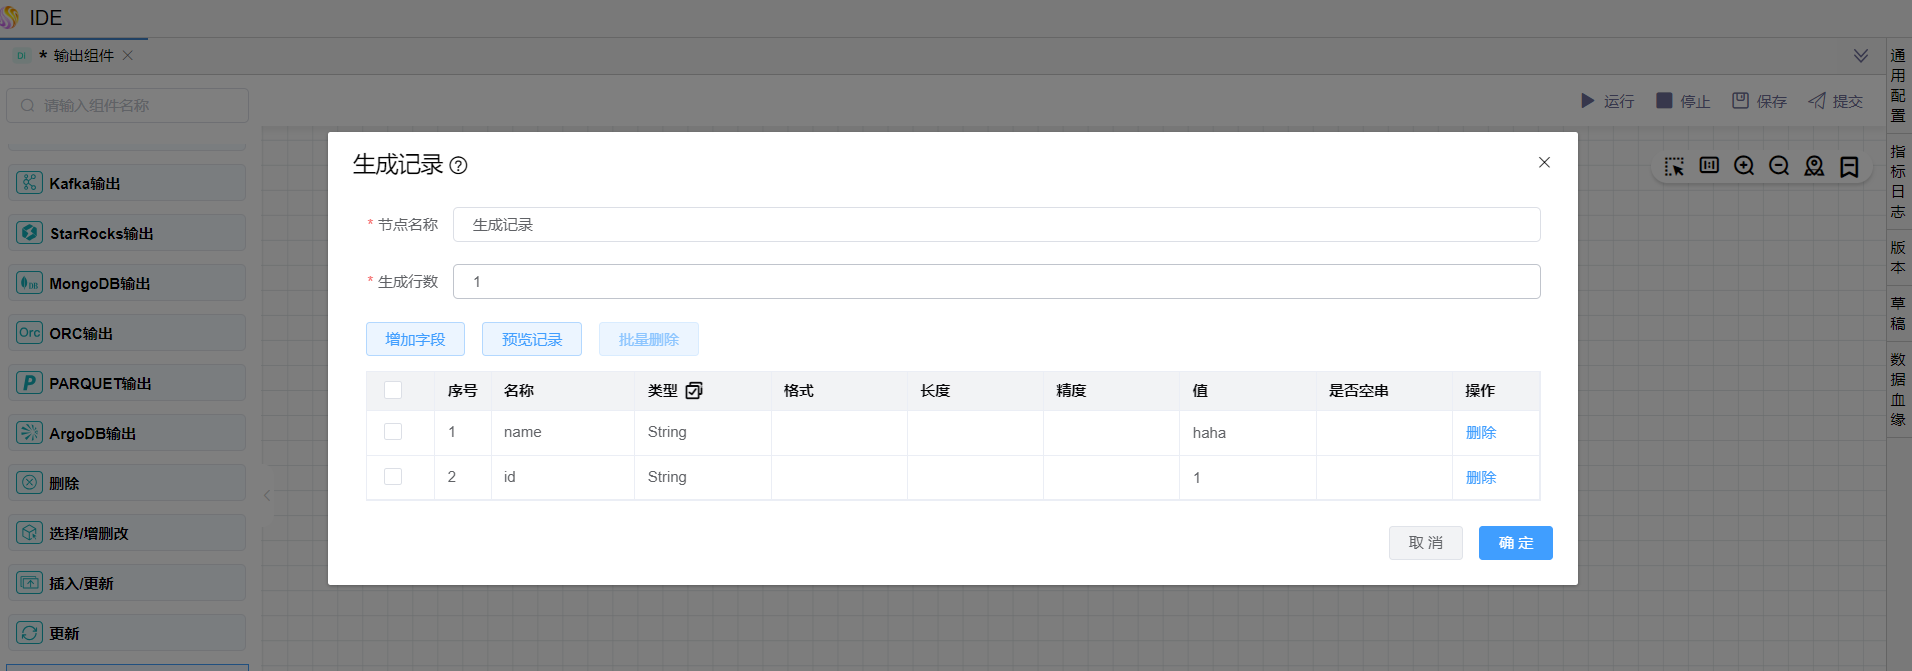Click the zoom out canvas icon
Viewport: 1912px width, 671px height.
[1779, 166]
